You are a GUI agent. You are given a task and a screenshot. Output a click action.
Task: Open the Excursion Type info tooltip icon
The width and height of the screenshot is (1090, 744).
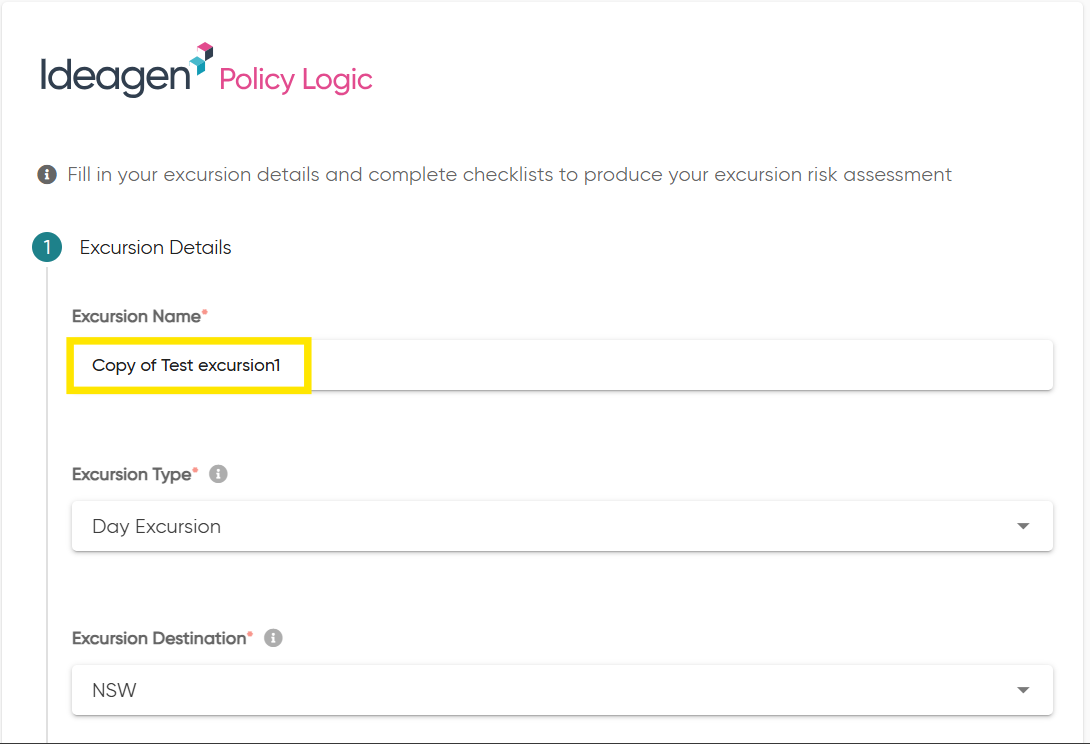pyautogui.click(x=218, y=474)
